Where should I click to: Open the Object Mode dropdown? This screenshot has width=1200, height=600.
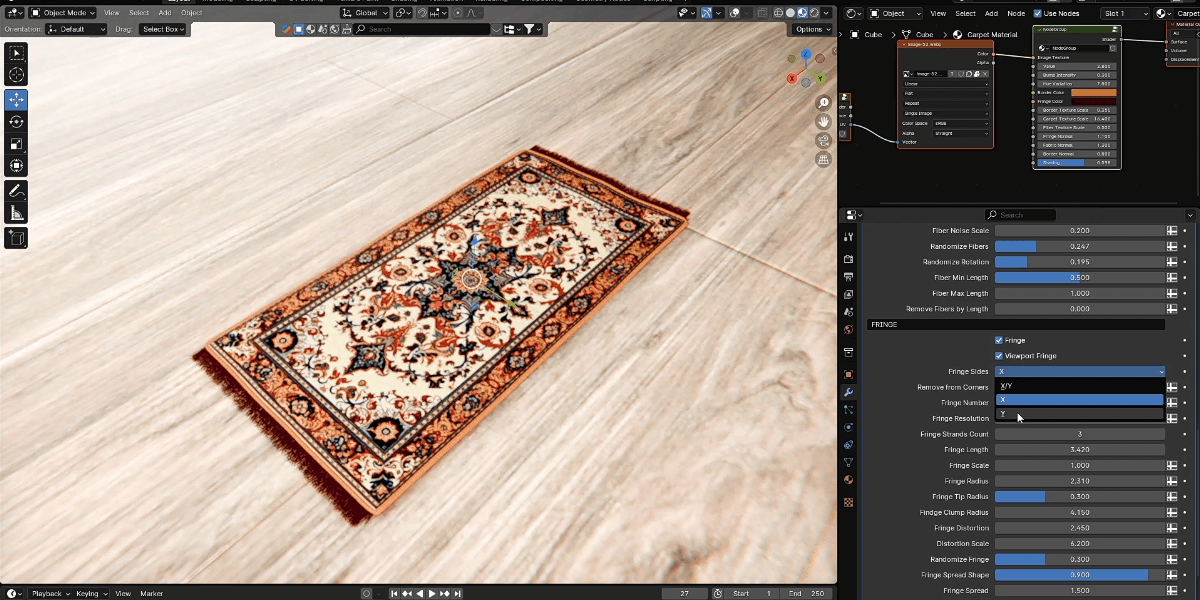coord(62,13)
